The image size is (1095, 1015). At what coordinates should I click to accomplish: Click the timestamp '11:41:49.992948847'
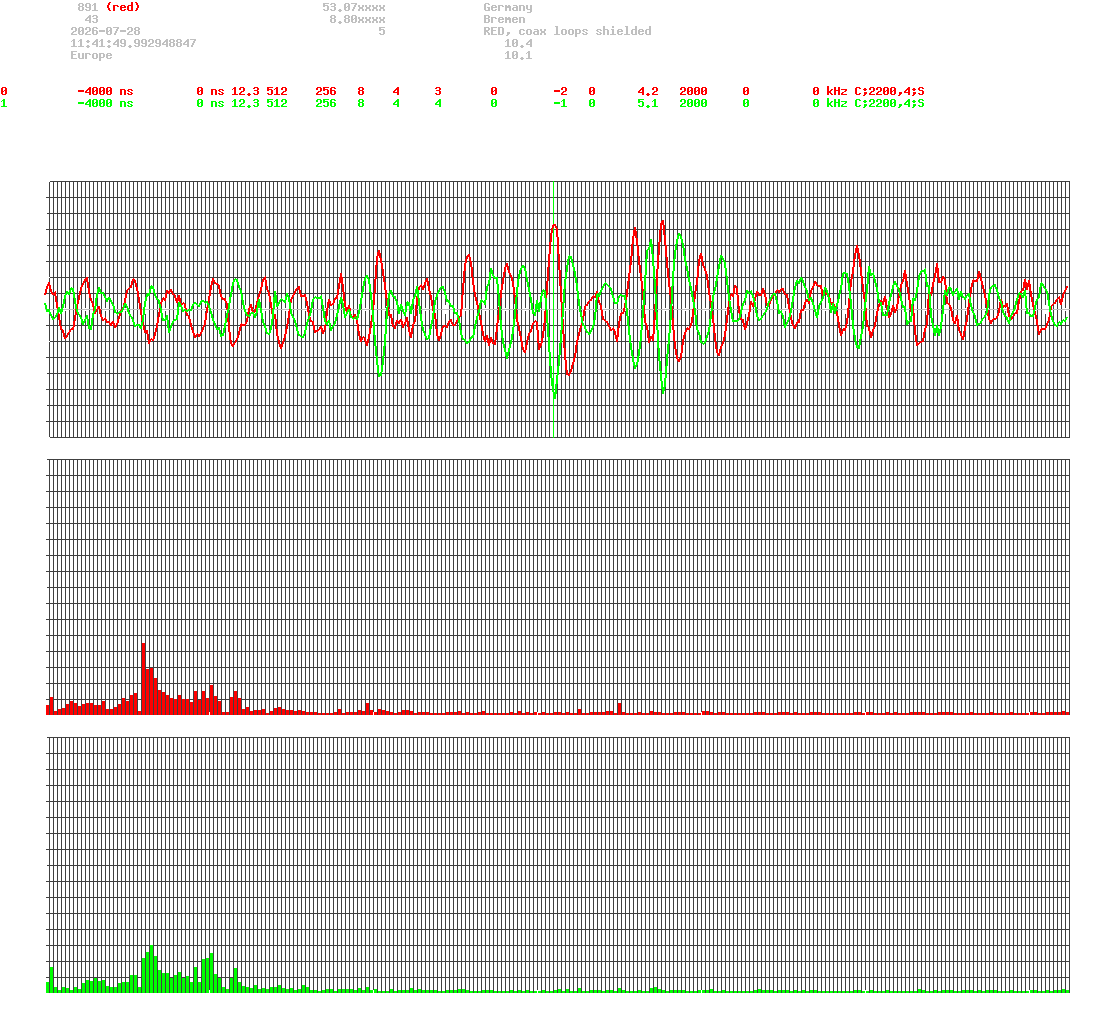[x=133, y=43]
